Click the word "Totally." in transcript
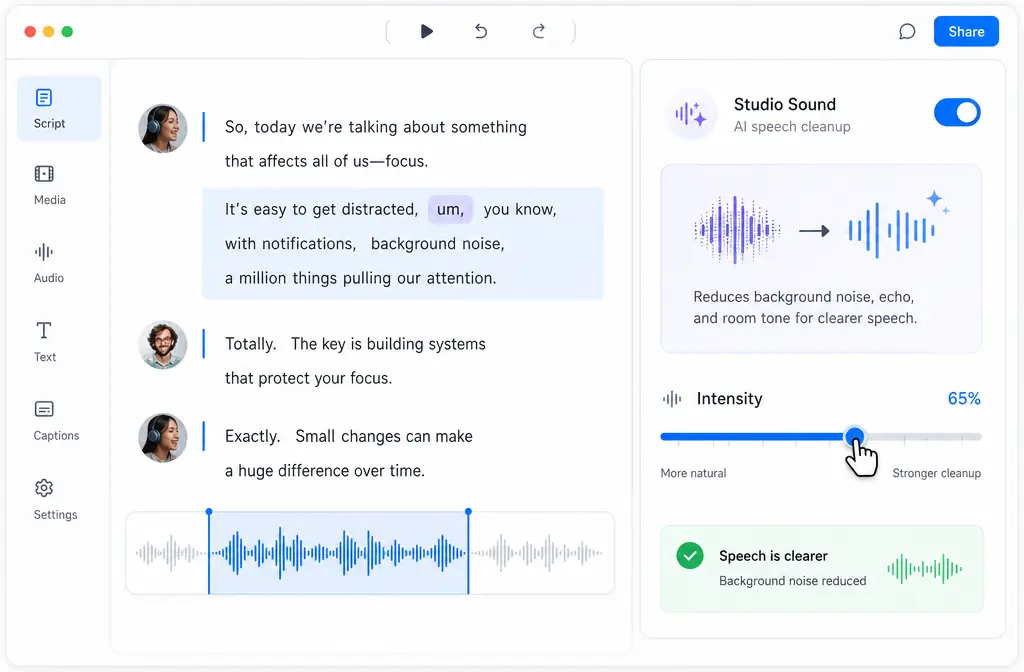This screenshot has width=1024, height=672. [x=250, y=344]
